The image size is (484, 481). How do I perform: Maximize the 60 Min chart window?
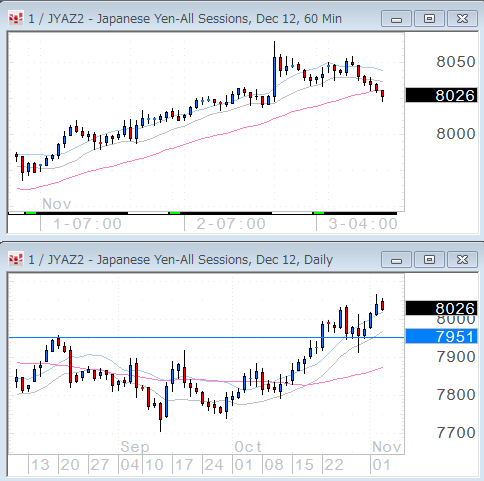tap(429, 19)
